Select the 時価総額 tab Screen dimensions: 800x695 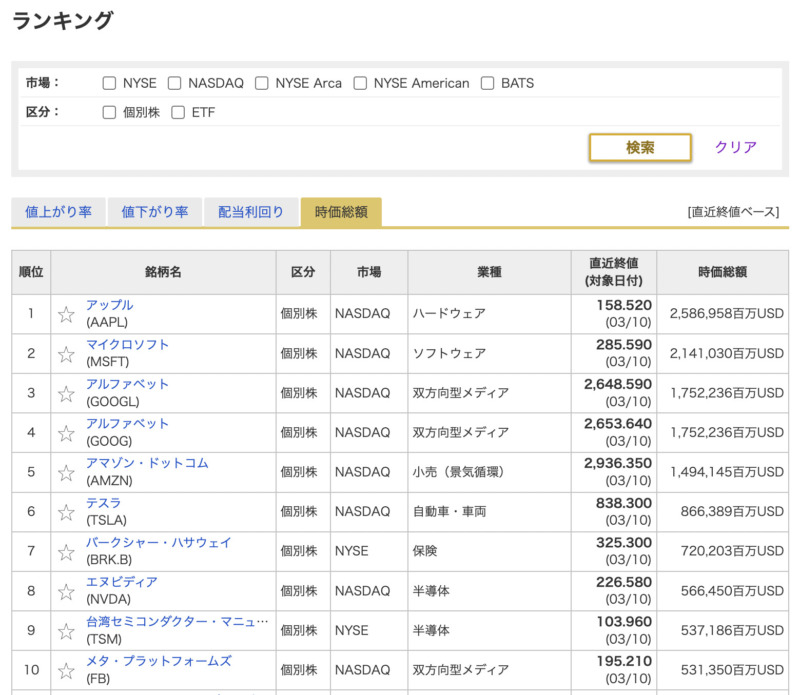tap(341, 212)
